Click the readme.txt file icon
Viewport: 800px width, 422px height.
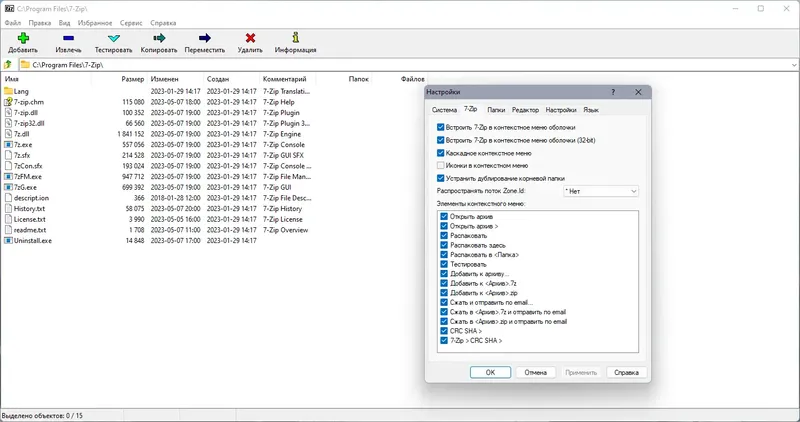8,230
